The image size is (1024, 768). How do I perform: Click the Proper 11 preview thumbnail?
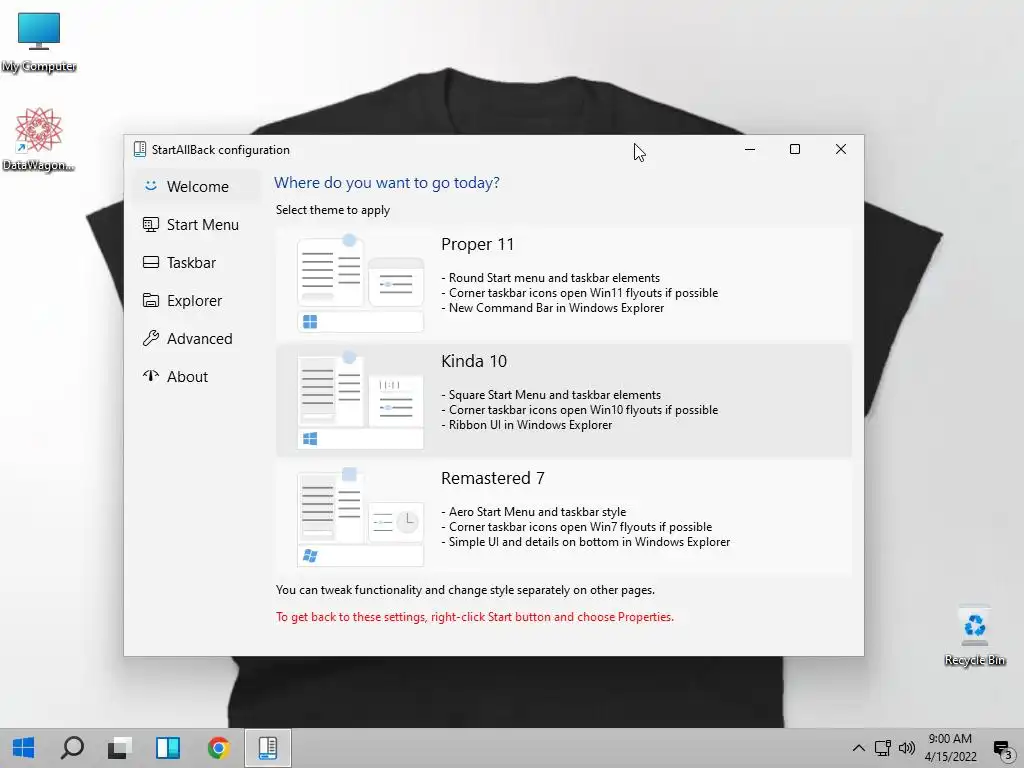(x=360, y=283)
